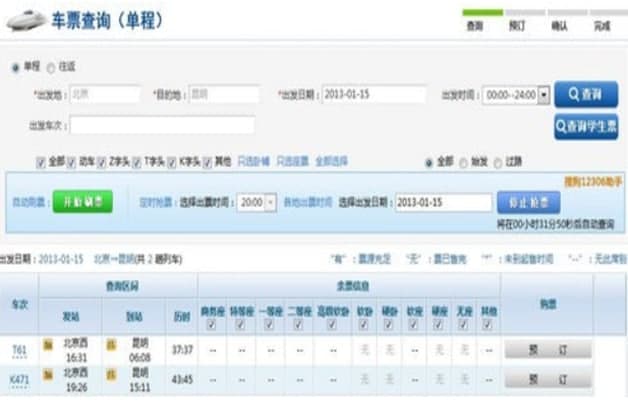Click the green 开始刷票 button
The height and width of the screenshot is (403, 628).
83,202
